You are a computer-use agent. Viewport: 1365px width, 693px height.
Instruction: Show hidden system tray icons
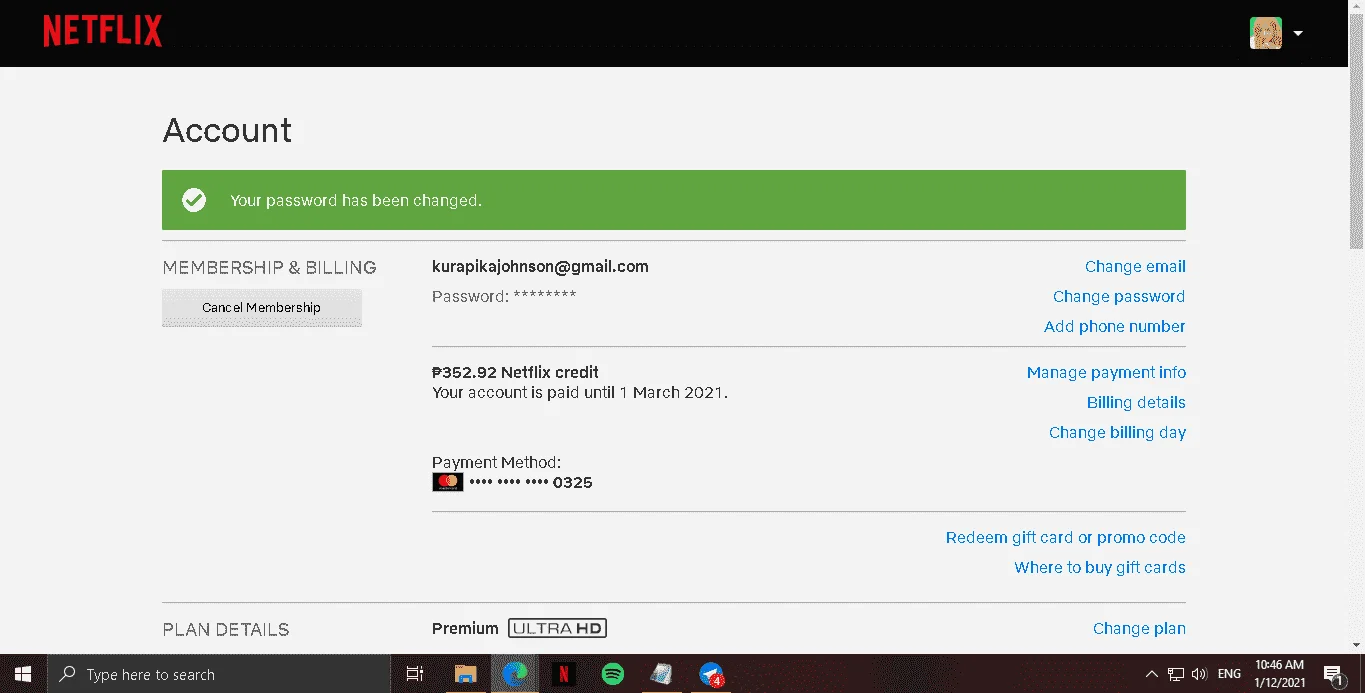click(1151, 674)
